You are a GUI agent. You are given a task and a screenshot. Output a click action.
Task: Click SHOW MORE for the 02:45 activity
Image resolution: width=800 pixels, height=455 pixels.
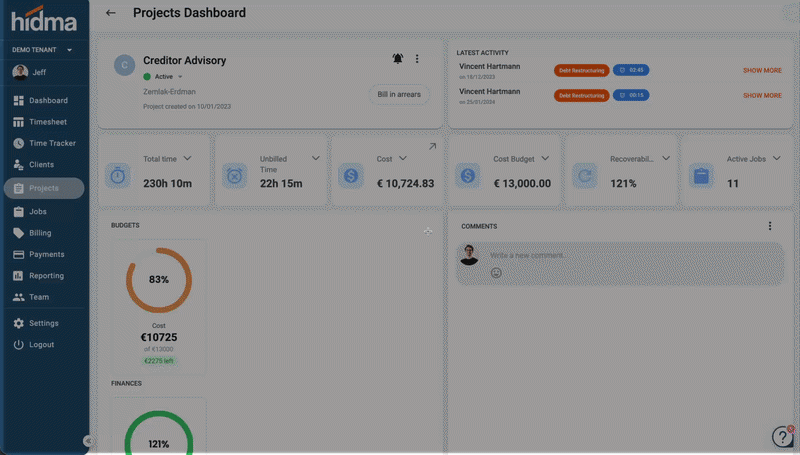(762, 70)
